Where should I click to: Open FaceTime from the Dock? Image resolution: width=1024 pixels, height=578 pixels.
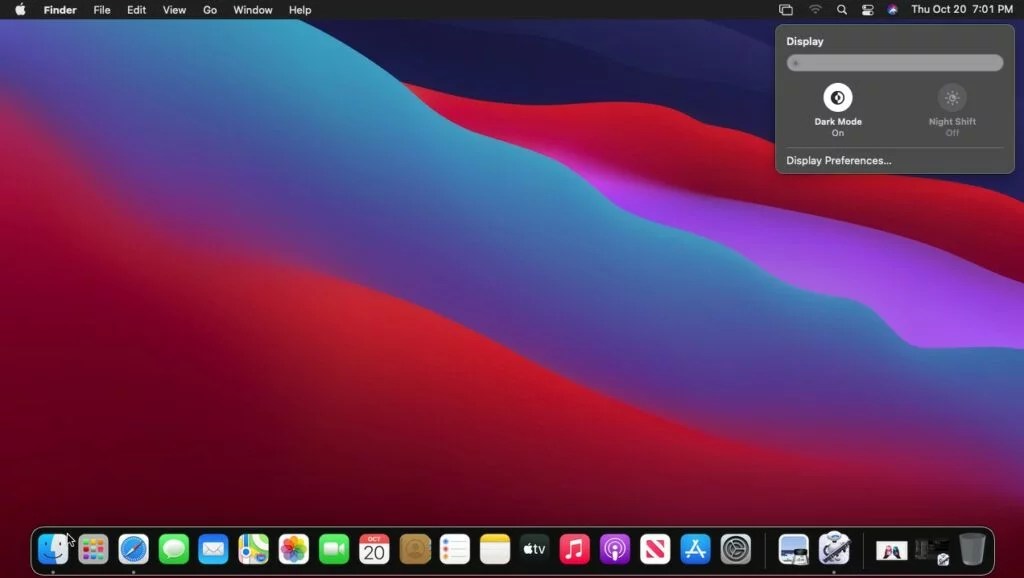334,549
